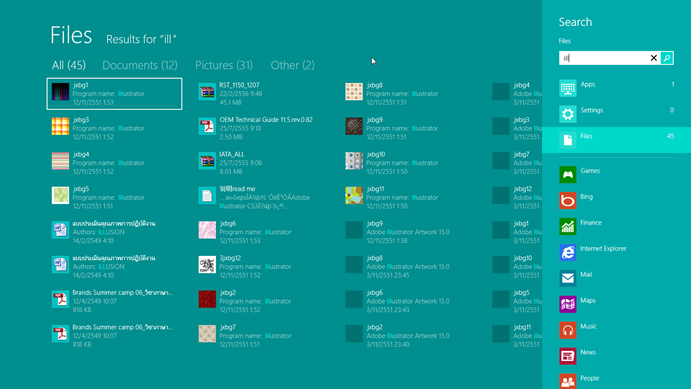
Task: Open jxbg9 dark brown pattern thumbnail
Action: [354, 126]
